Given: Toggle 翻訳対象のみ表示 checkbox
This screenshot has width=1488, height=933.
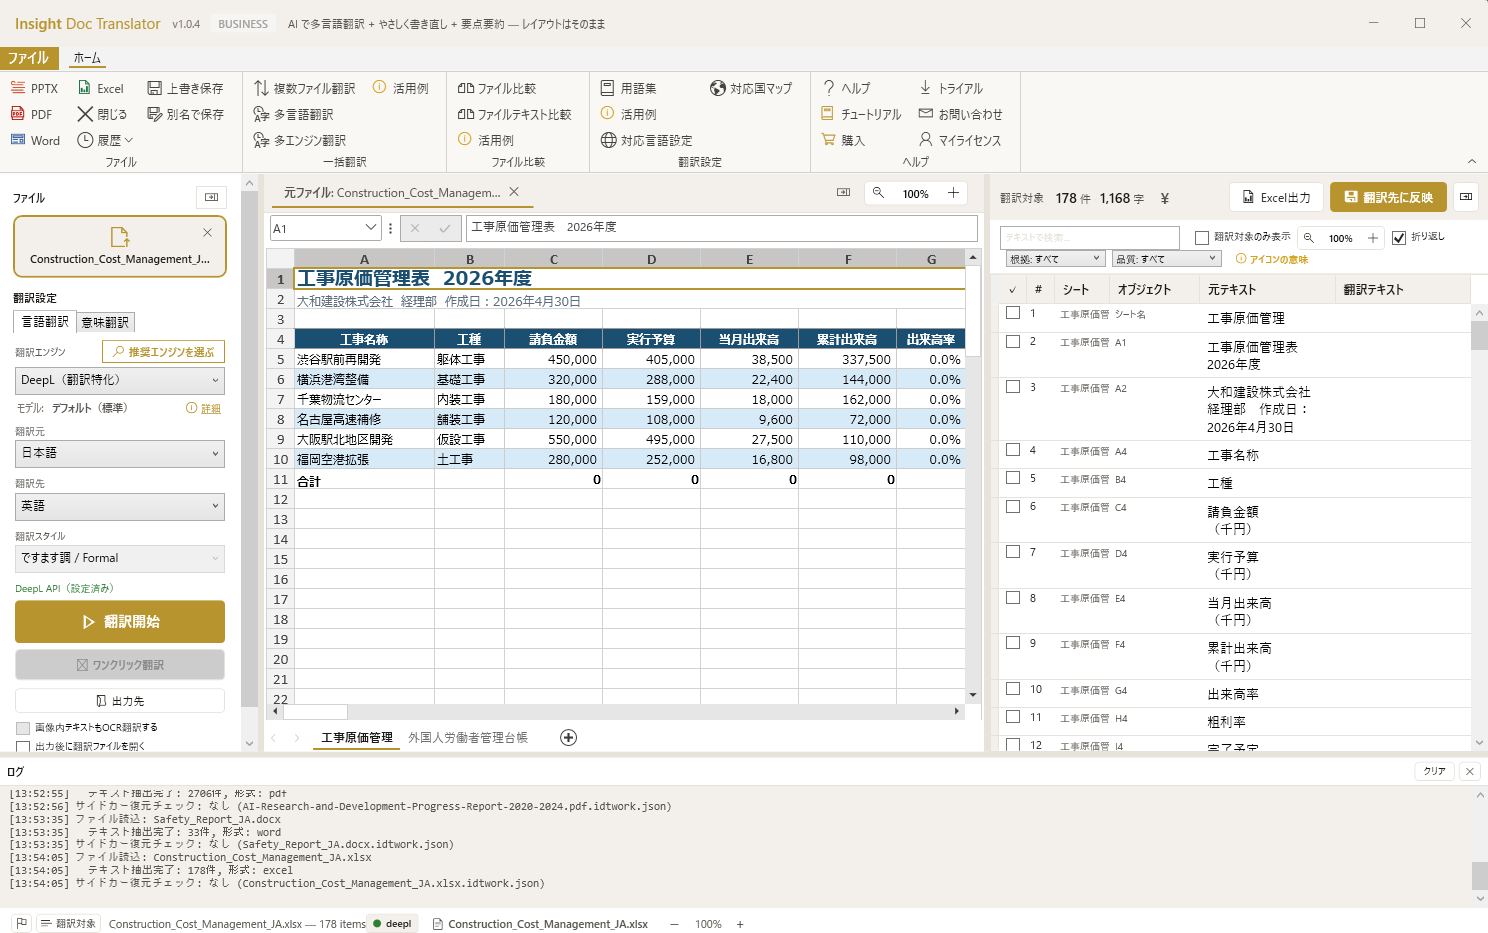Looking at the screenshot, I should coord(1202,237).
